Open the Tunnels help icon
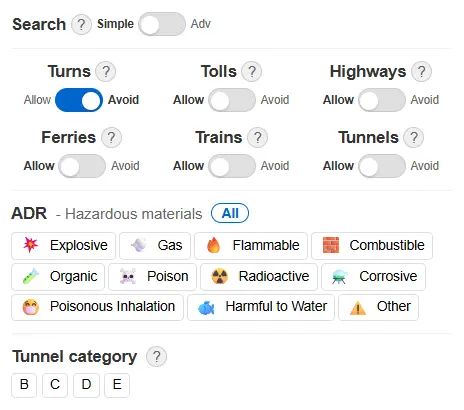The height and width of the screenshot is (410, 464). click(414, 138)
